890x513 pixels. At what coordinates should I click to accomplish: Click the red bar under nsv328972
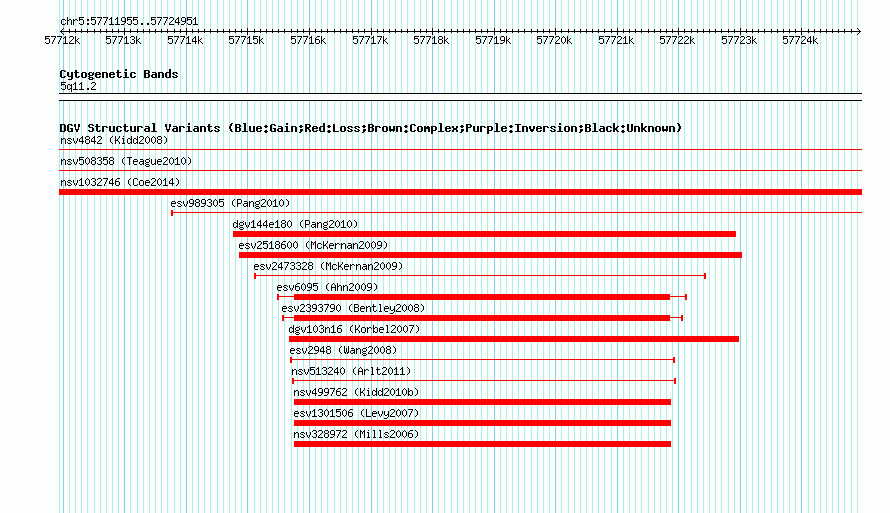(x=482, y=444)
